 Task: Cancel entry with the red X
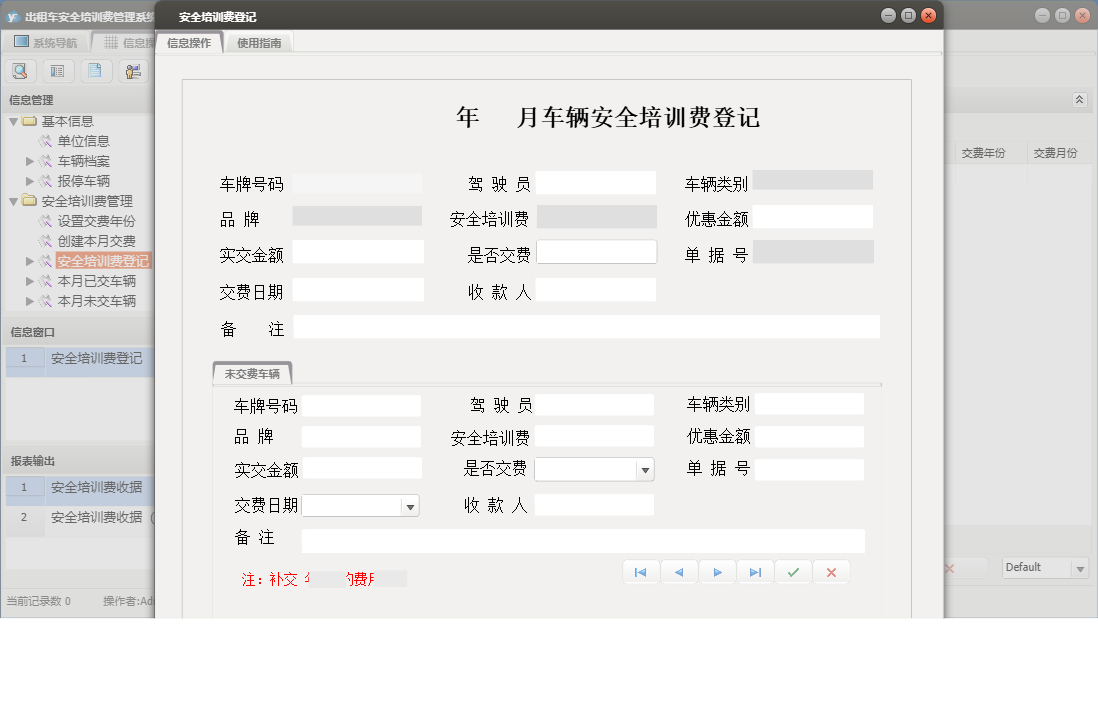(831, 571)
